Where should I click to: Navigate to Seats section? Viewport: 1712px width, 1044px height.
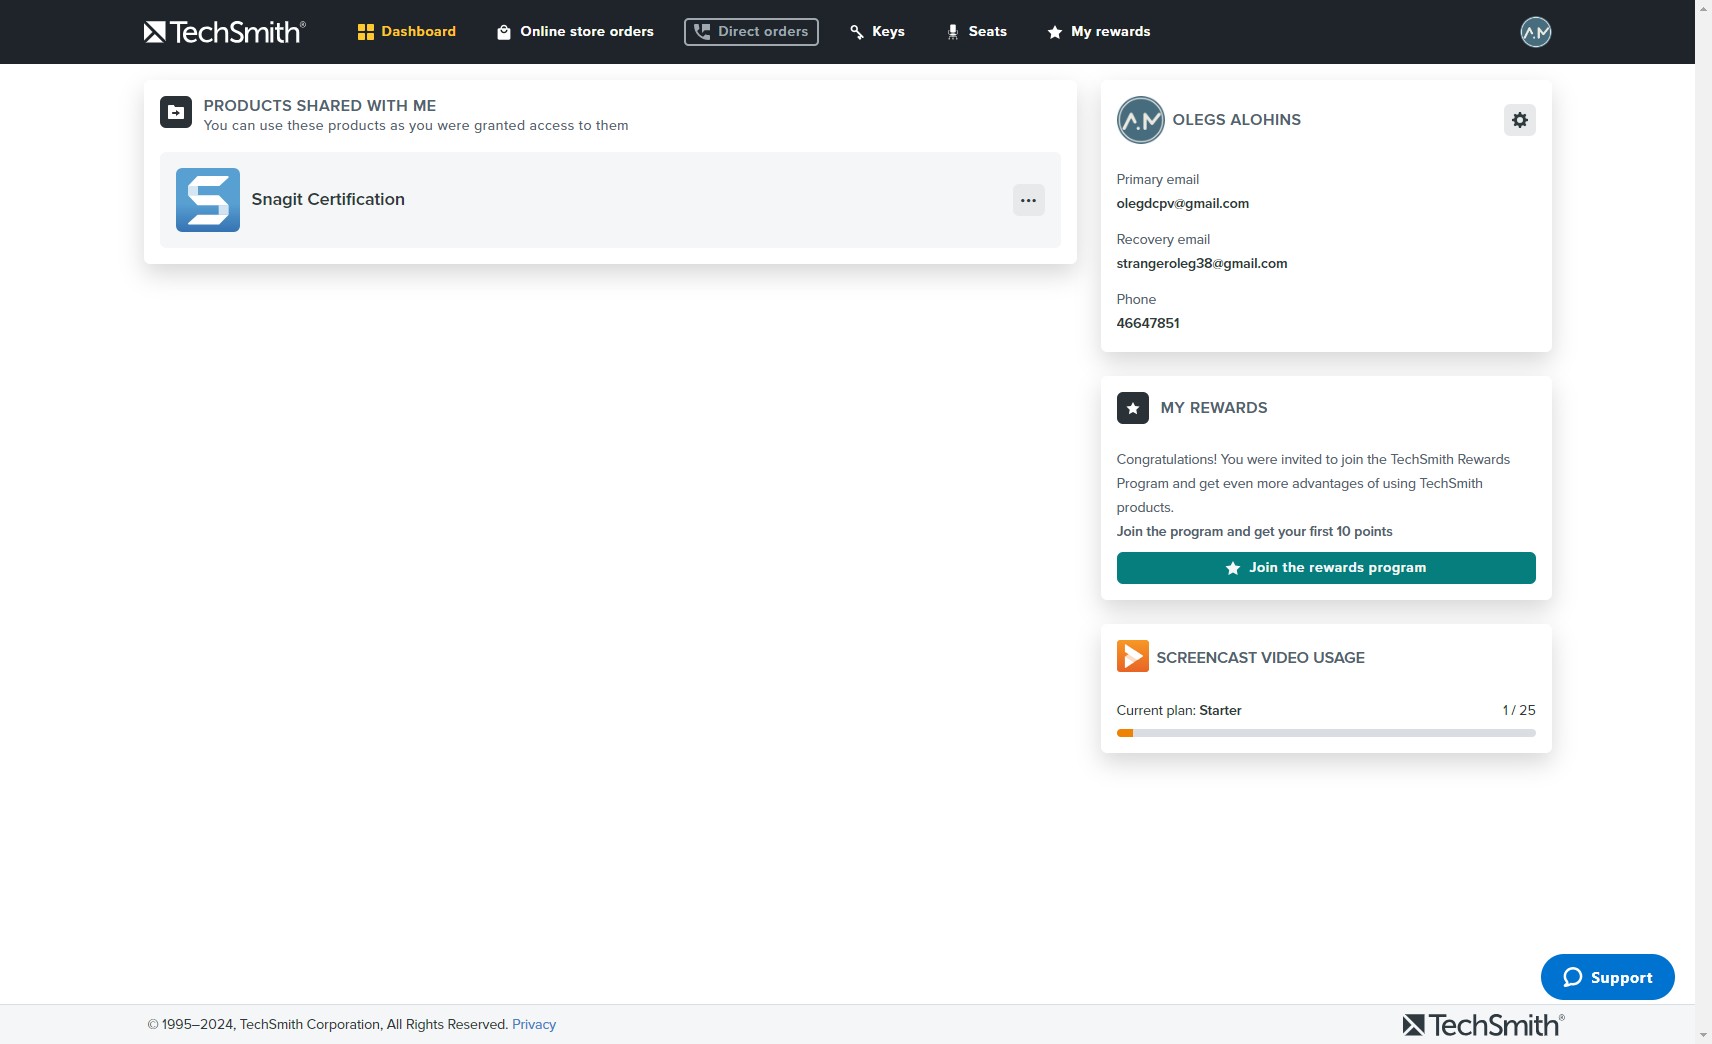976,32
